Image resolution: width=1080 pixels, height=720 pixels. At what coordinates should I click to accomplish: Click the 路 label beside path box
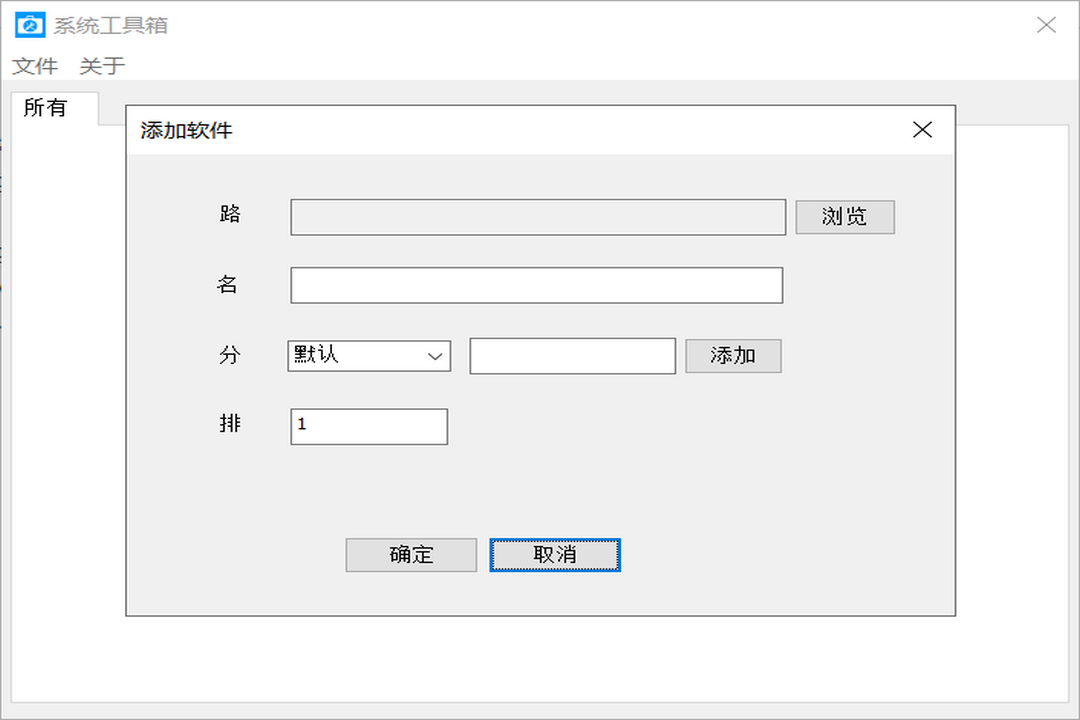click(x=229, y=215)
